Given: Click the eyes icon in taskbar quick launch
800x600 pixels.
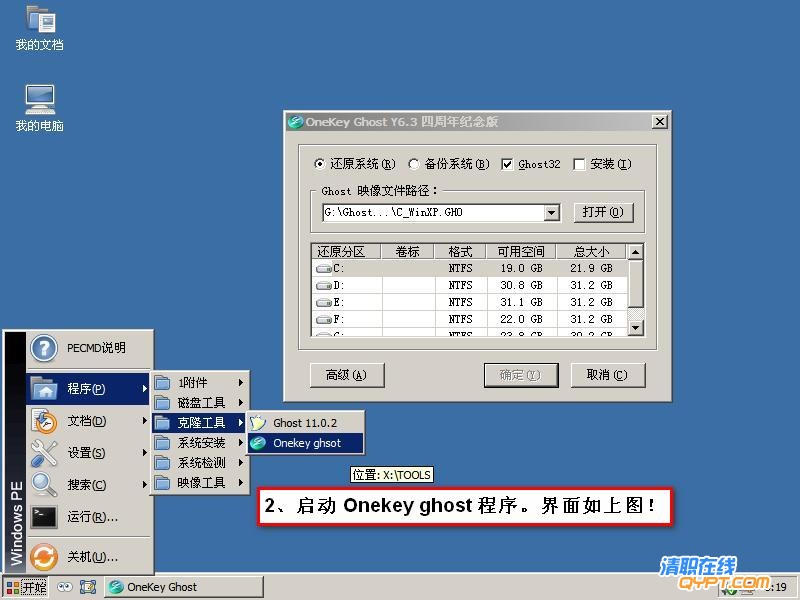Looking at the screenshot, I should [64, 587].
